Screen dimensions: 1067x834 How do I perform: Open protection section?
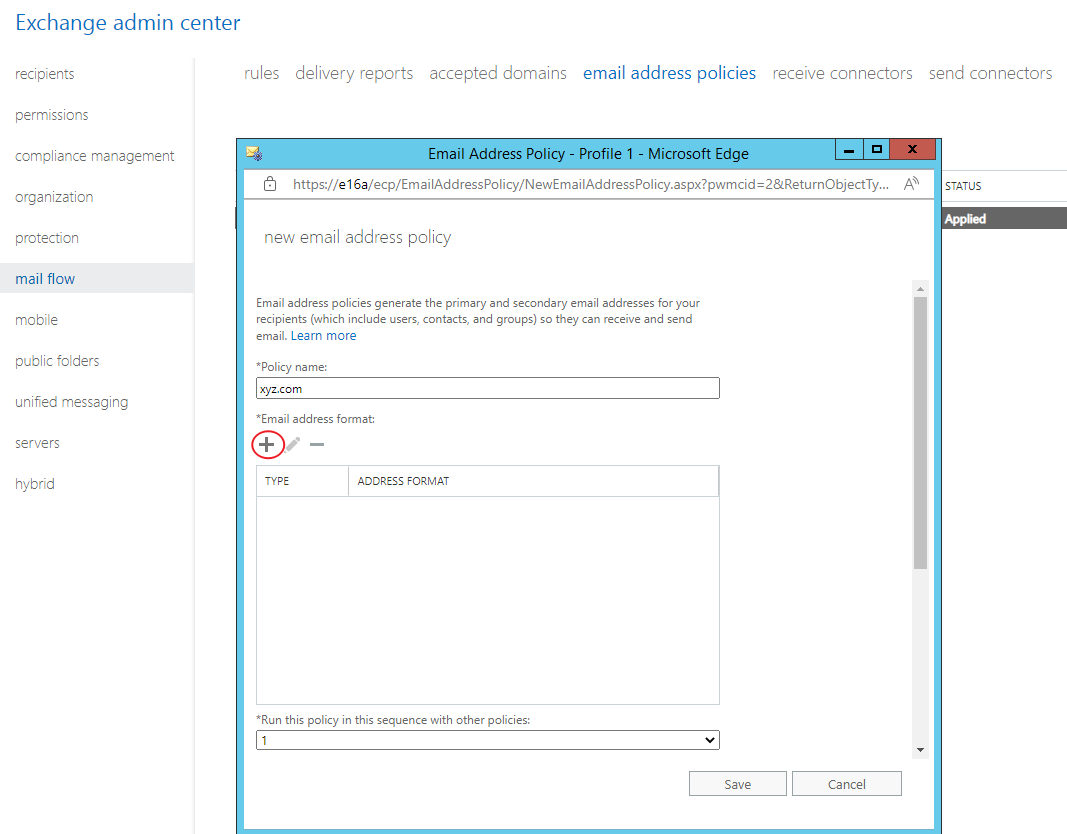tap(47, 238)
